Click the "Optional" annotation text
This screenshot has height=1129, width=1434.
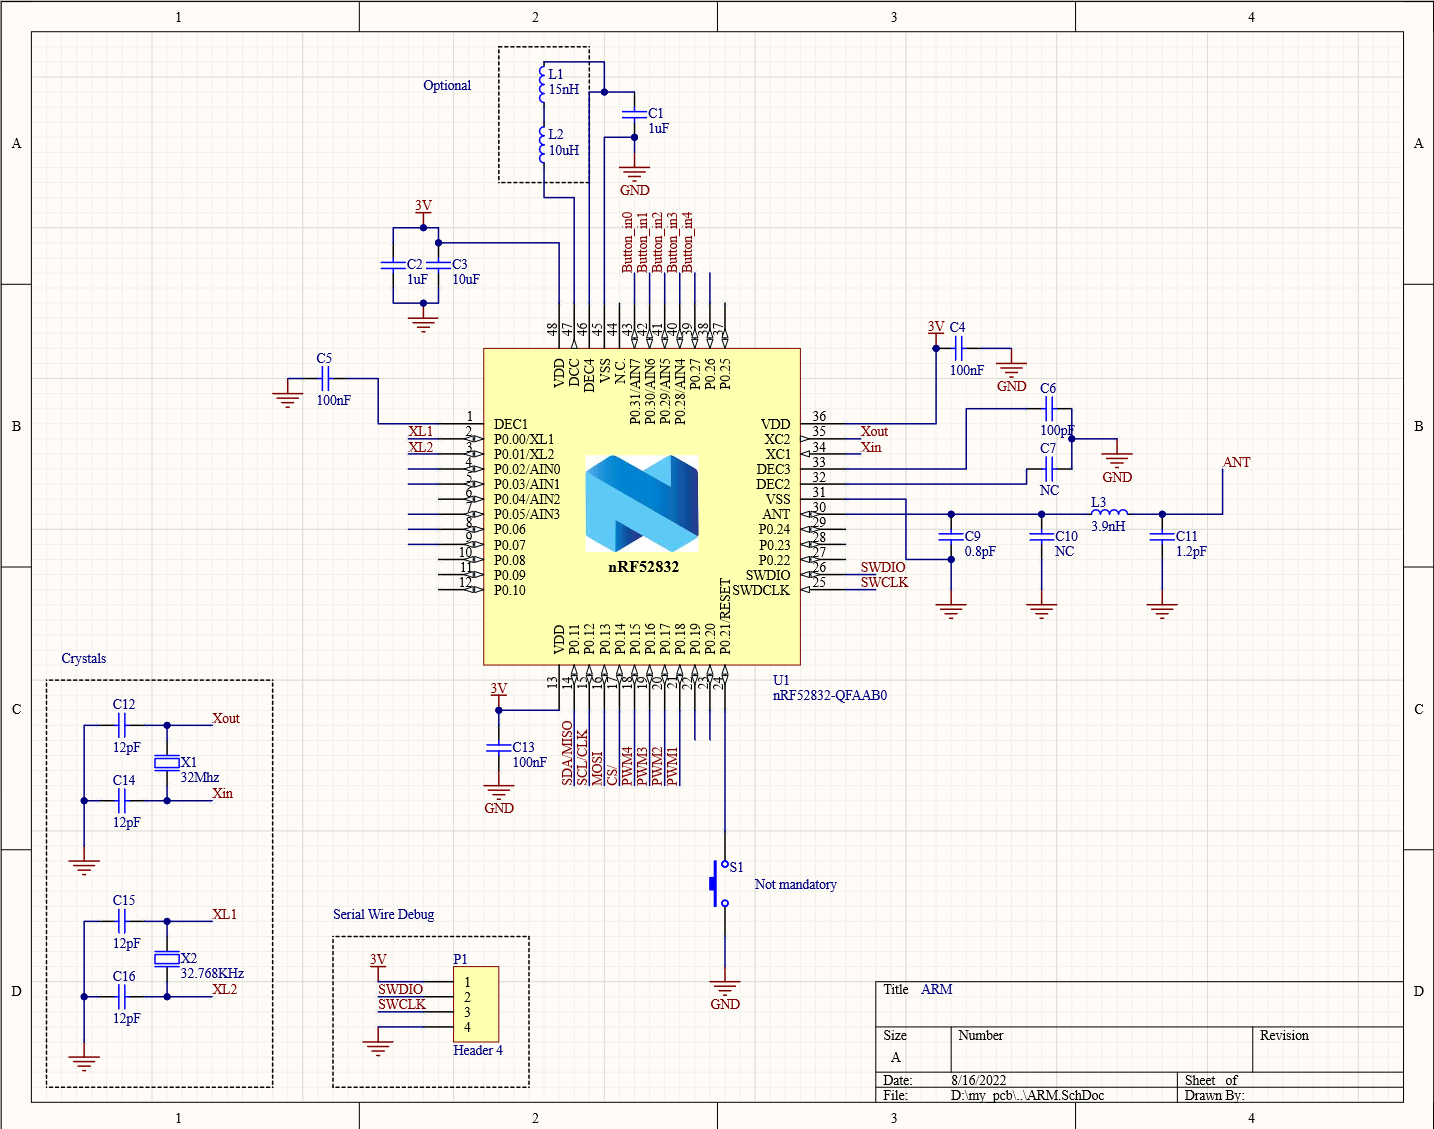(x=446, y=85)
